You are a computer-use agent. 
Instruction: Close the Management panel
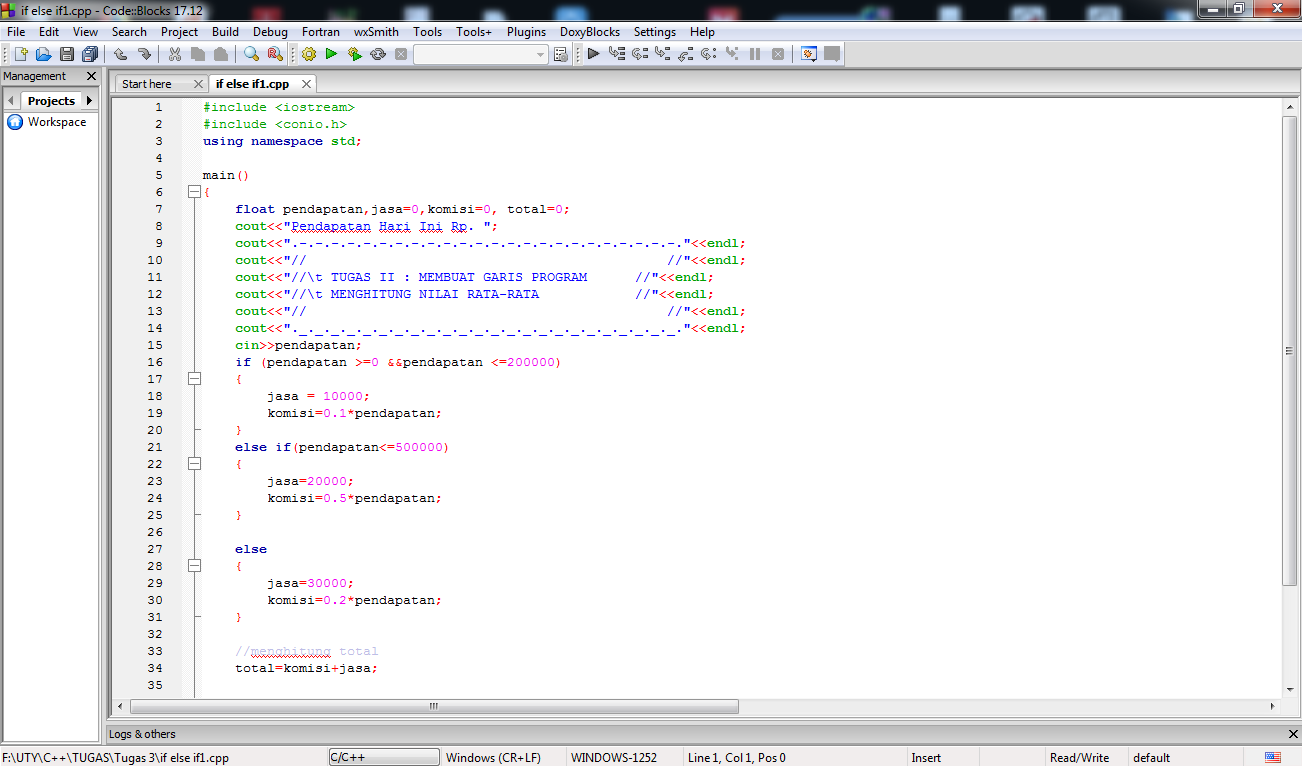91,76
